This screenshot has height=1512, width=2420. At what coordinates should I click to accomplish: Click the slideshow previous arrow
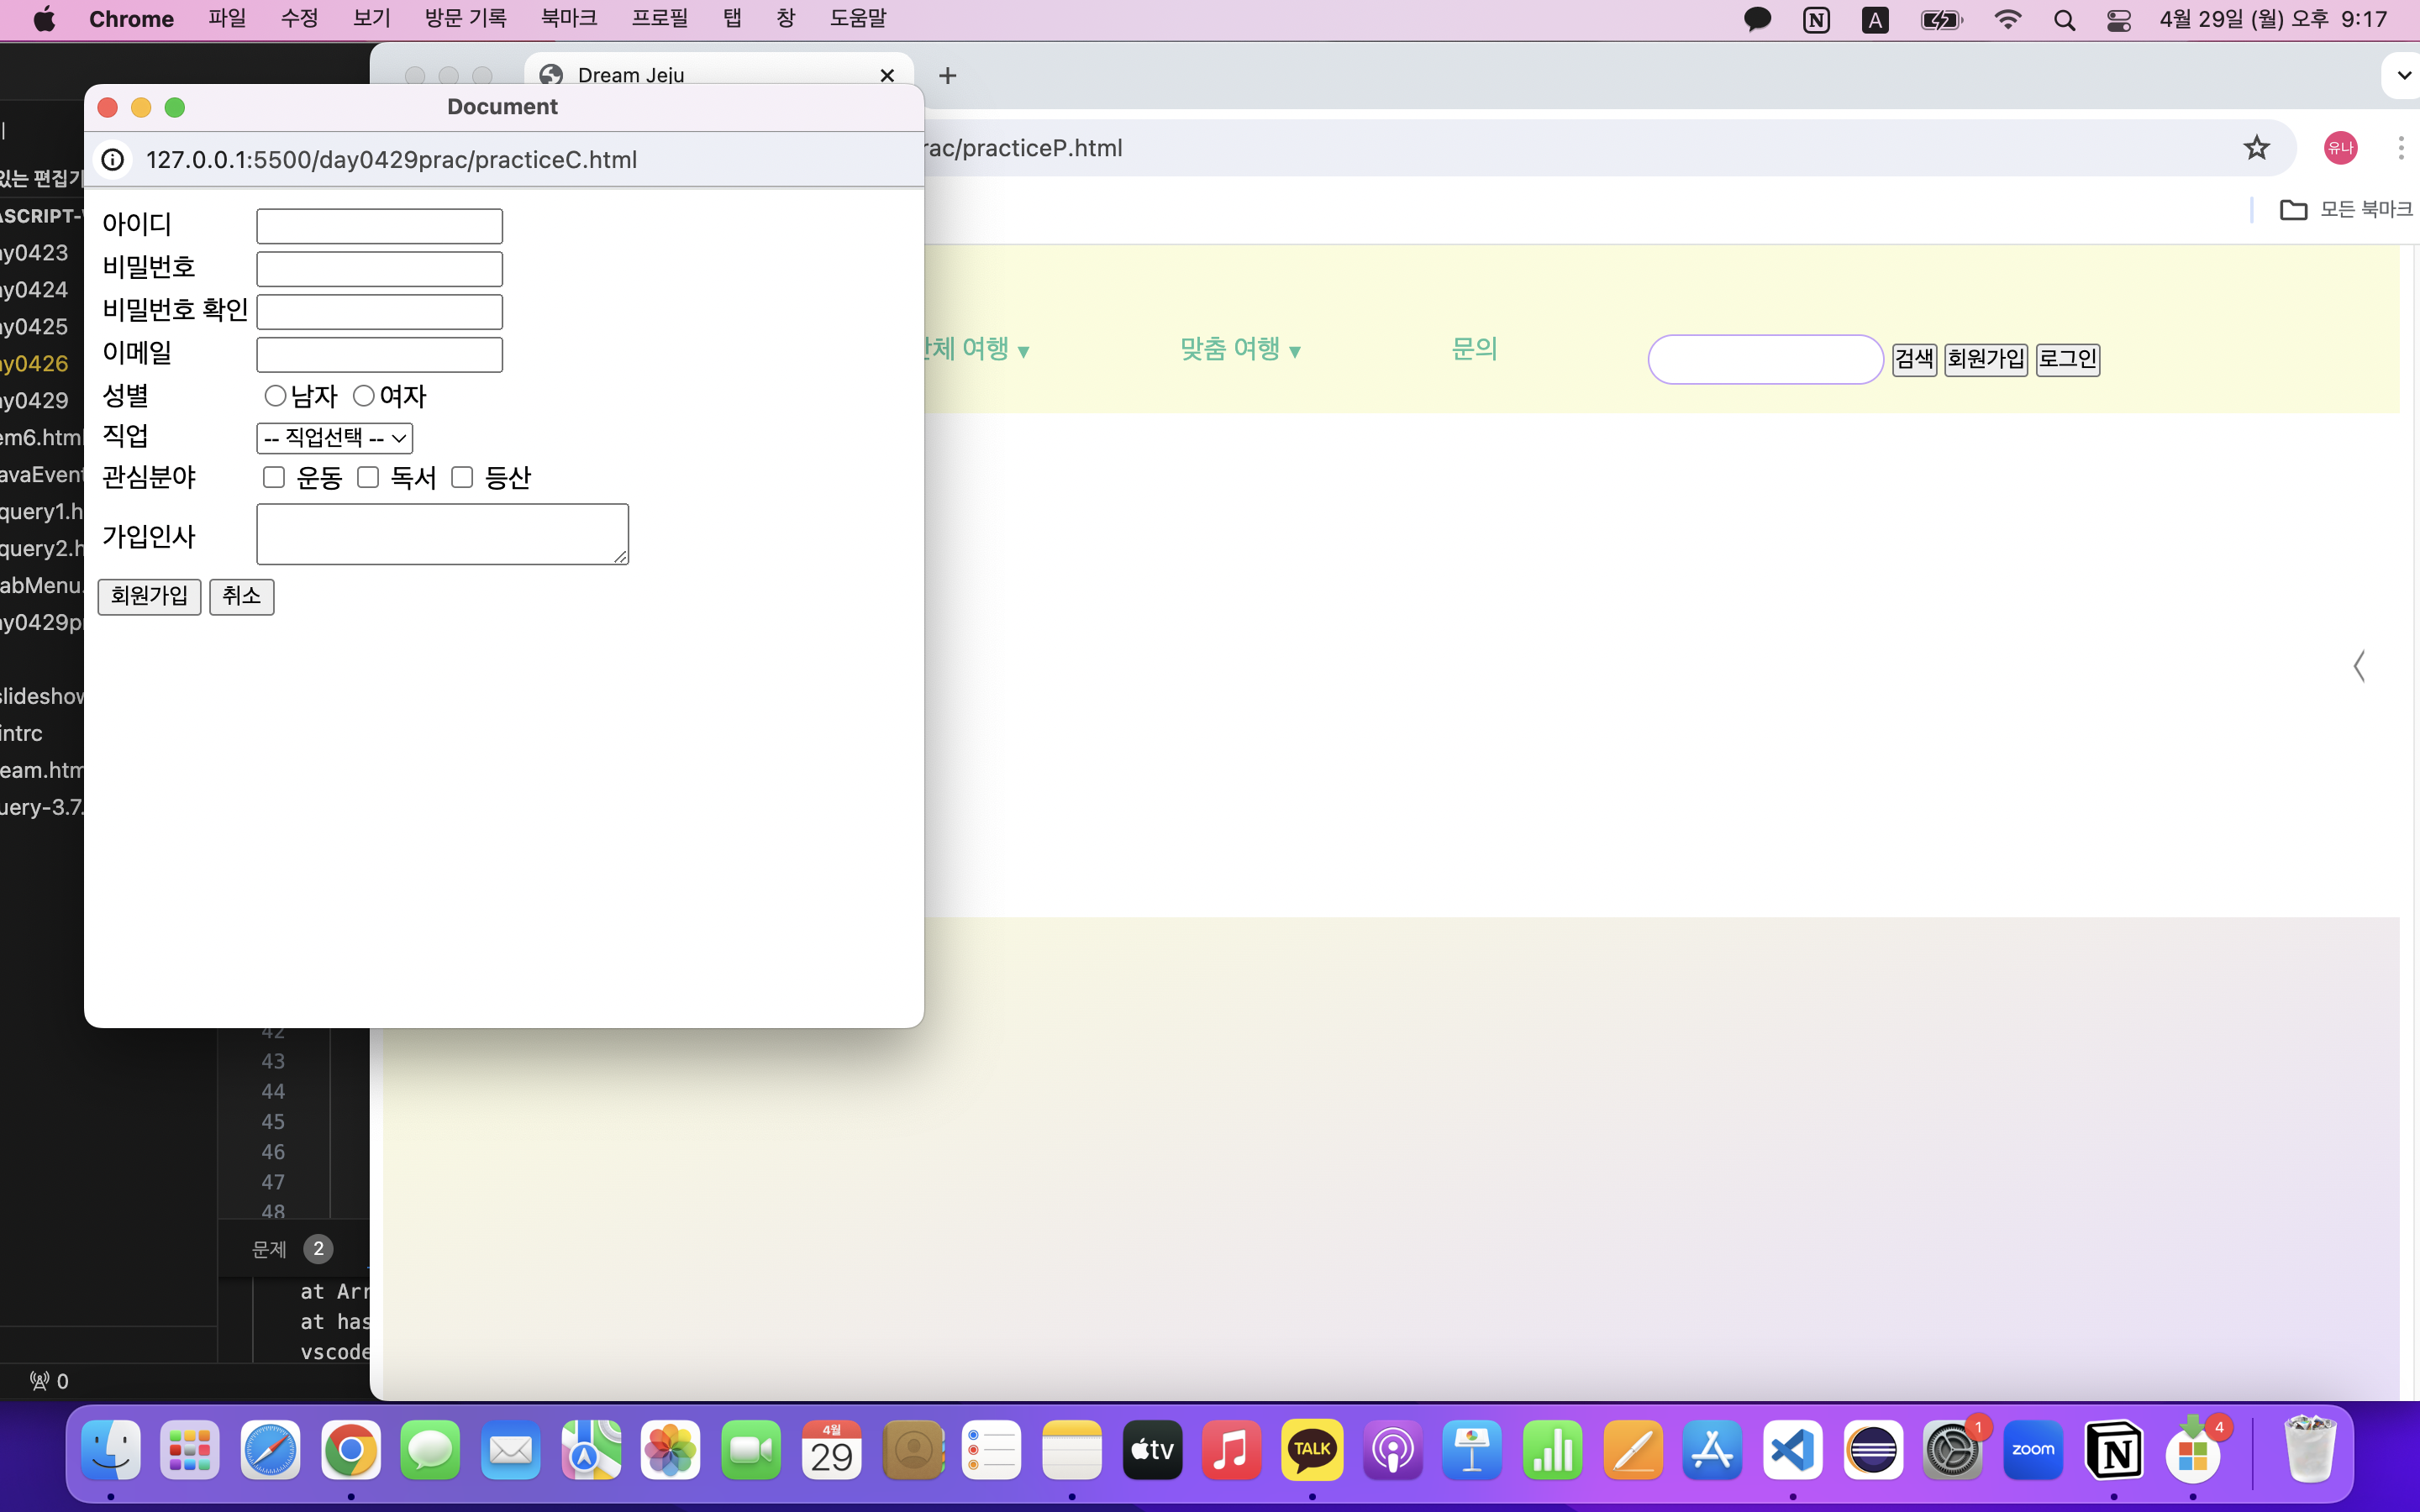pyautogui.click(x=2359, y=666)
